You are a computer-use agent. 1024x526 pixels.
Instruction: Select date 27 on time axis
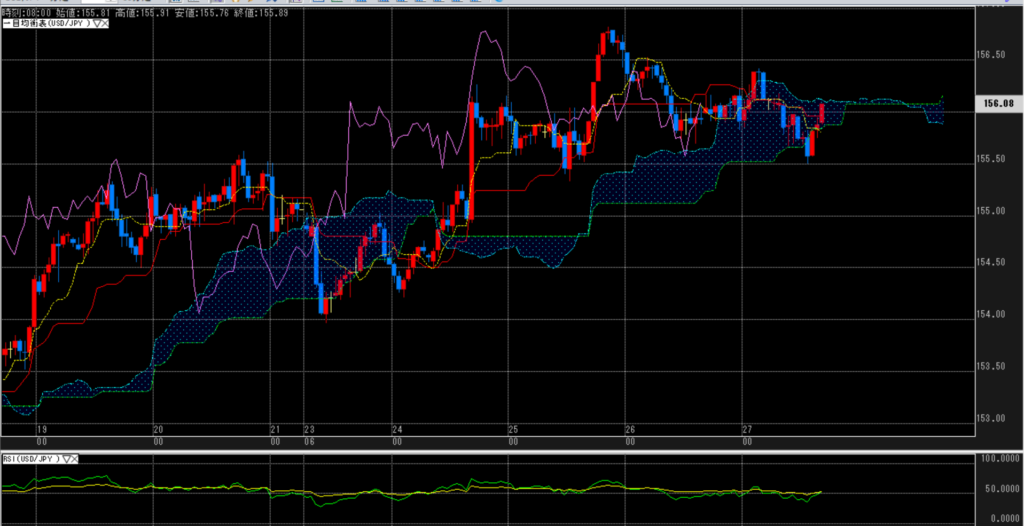click(746, 428)
